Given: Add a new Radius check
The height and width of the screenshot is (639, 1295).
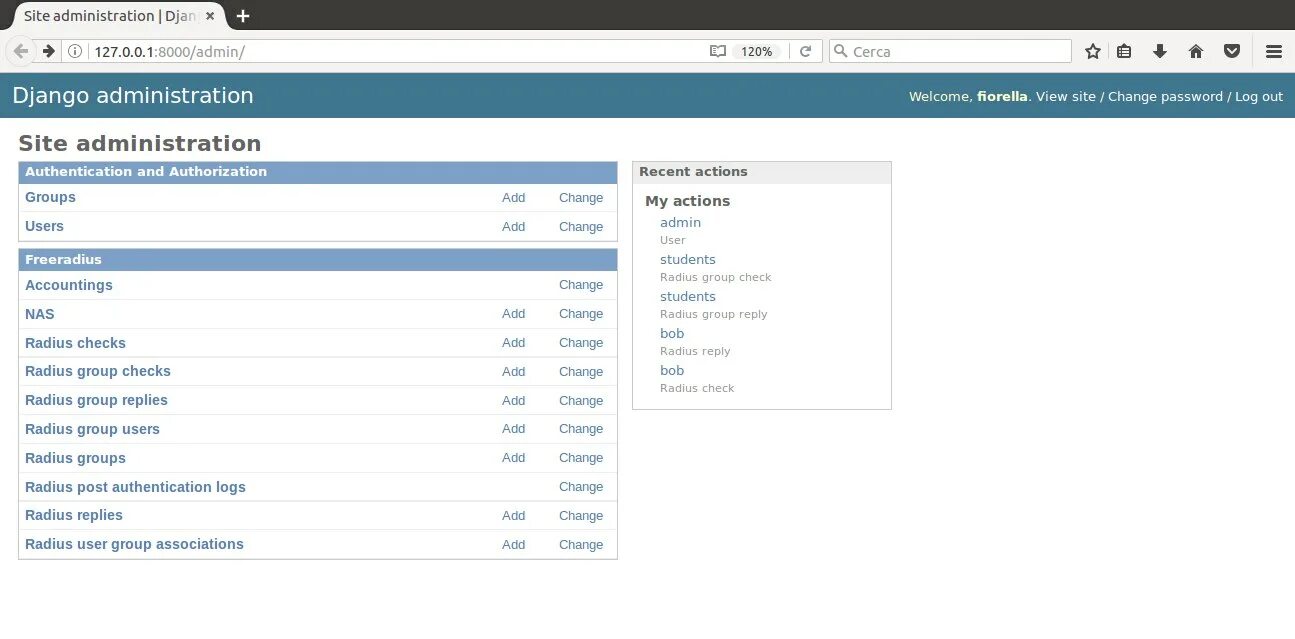Looking at the screenshot, I should (x=513, y=343).
